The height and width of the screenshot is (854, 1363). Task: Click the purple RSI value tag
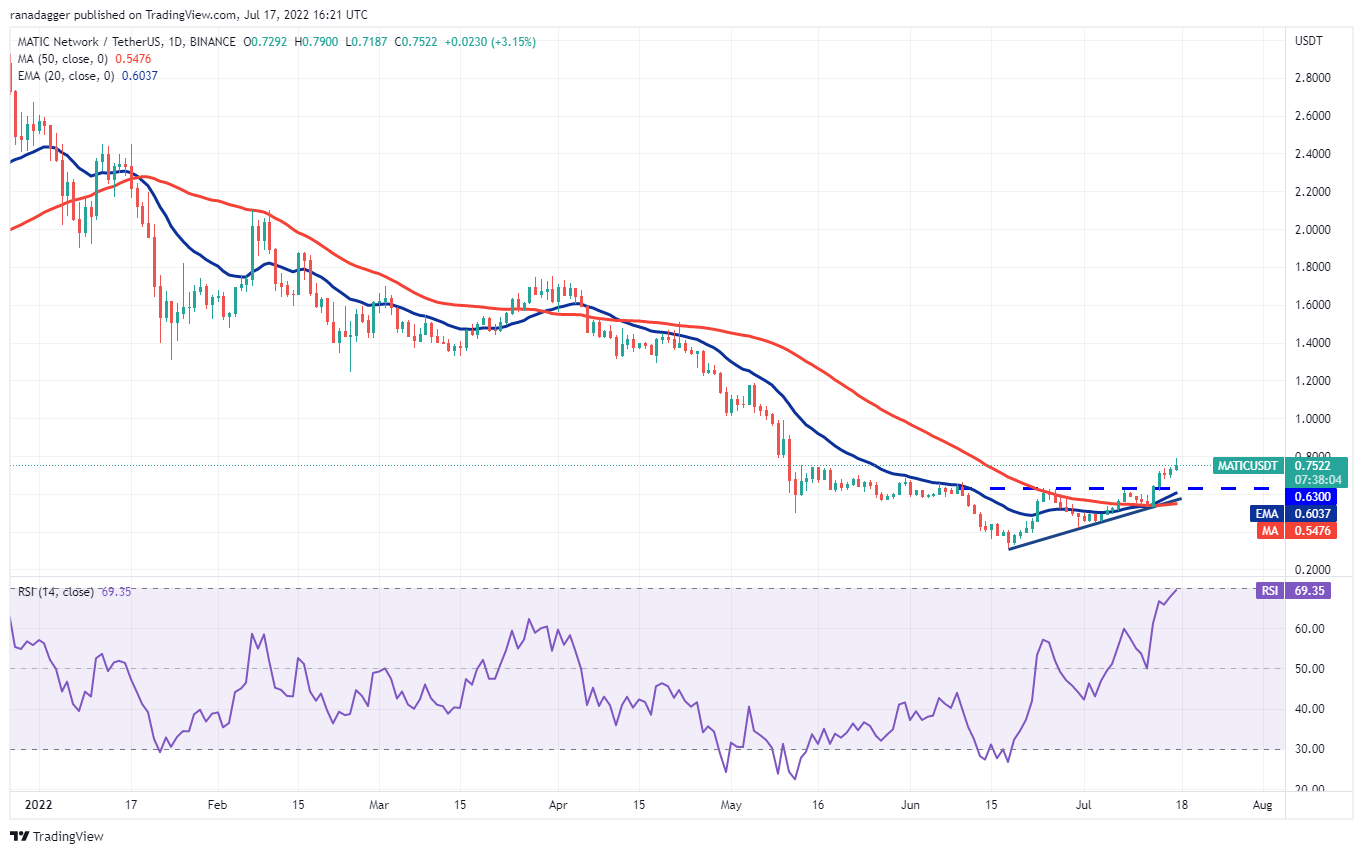(x=1269, y=591)
